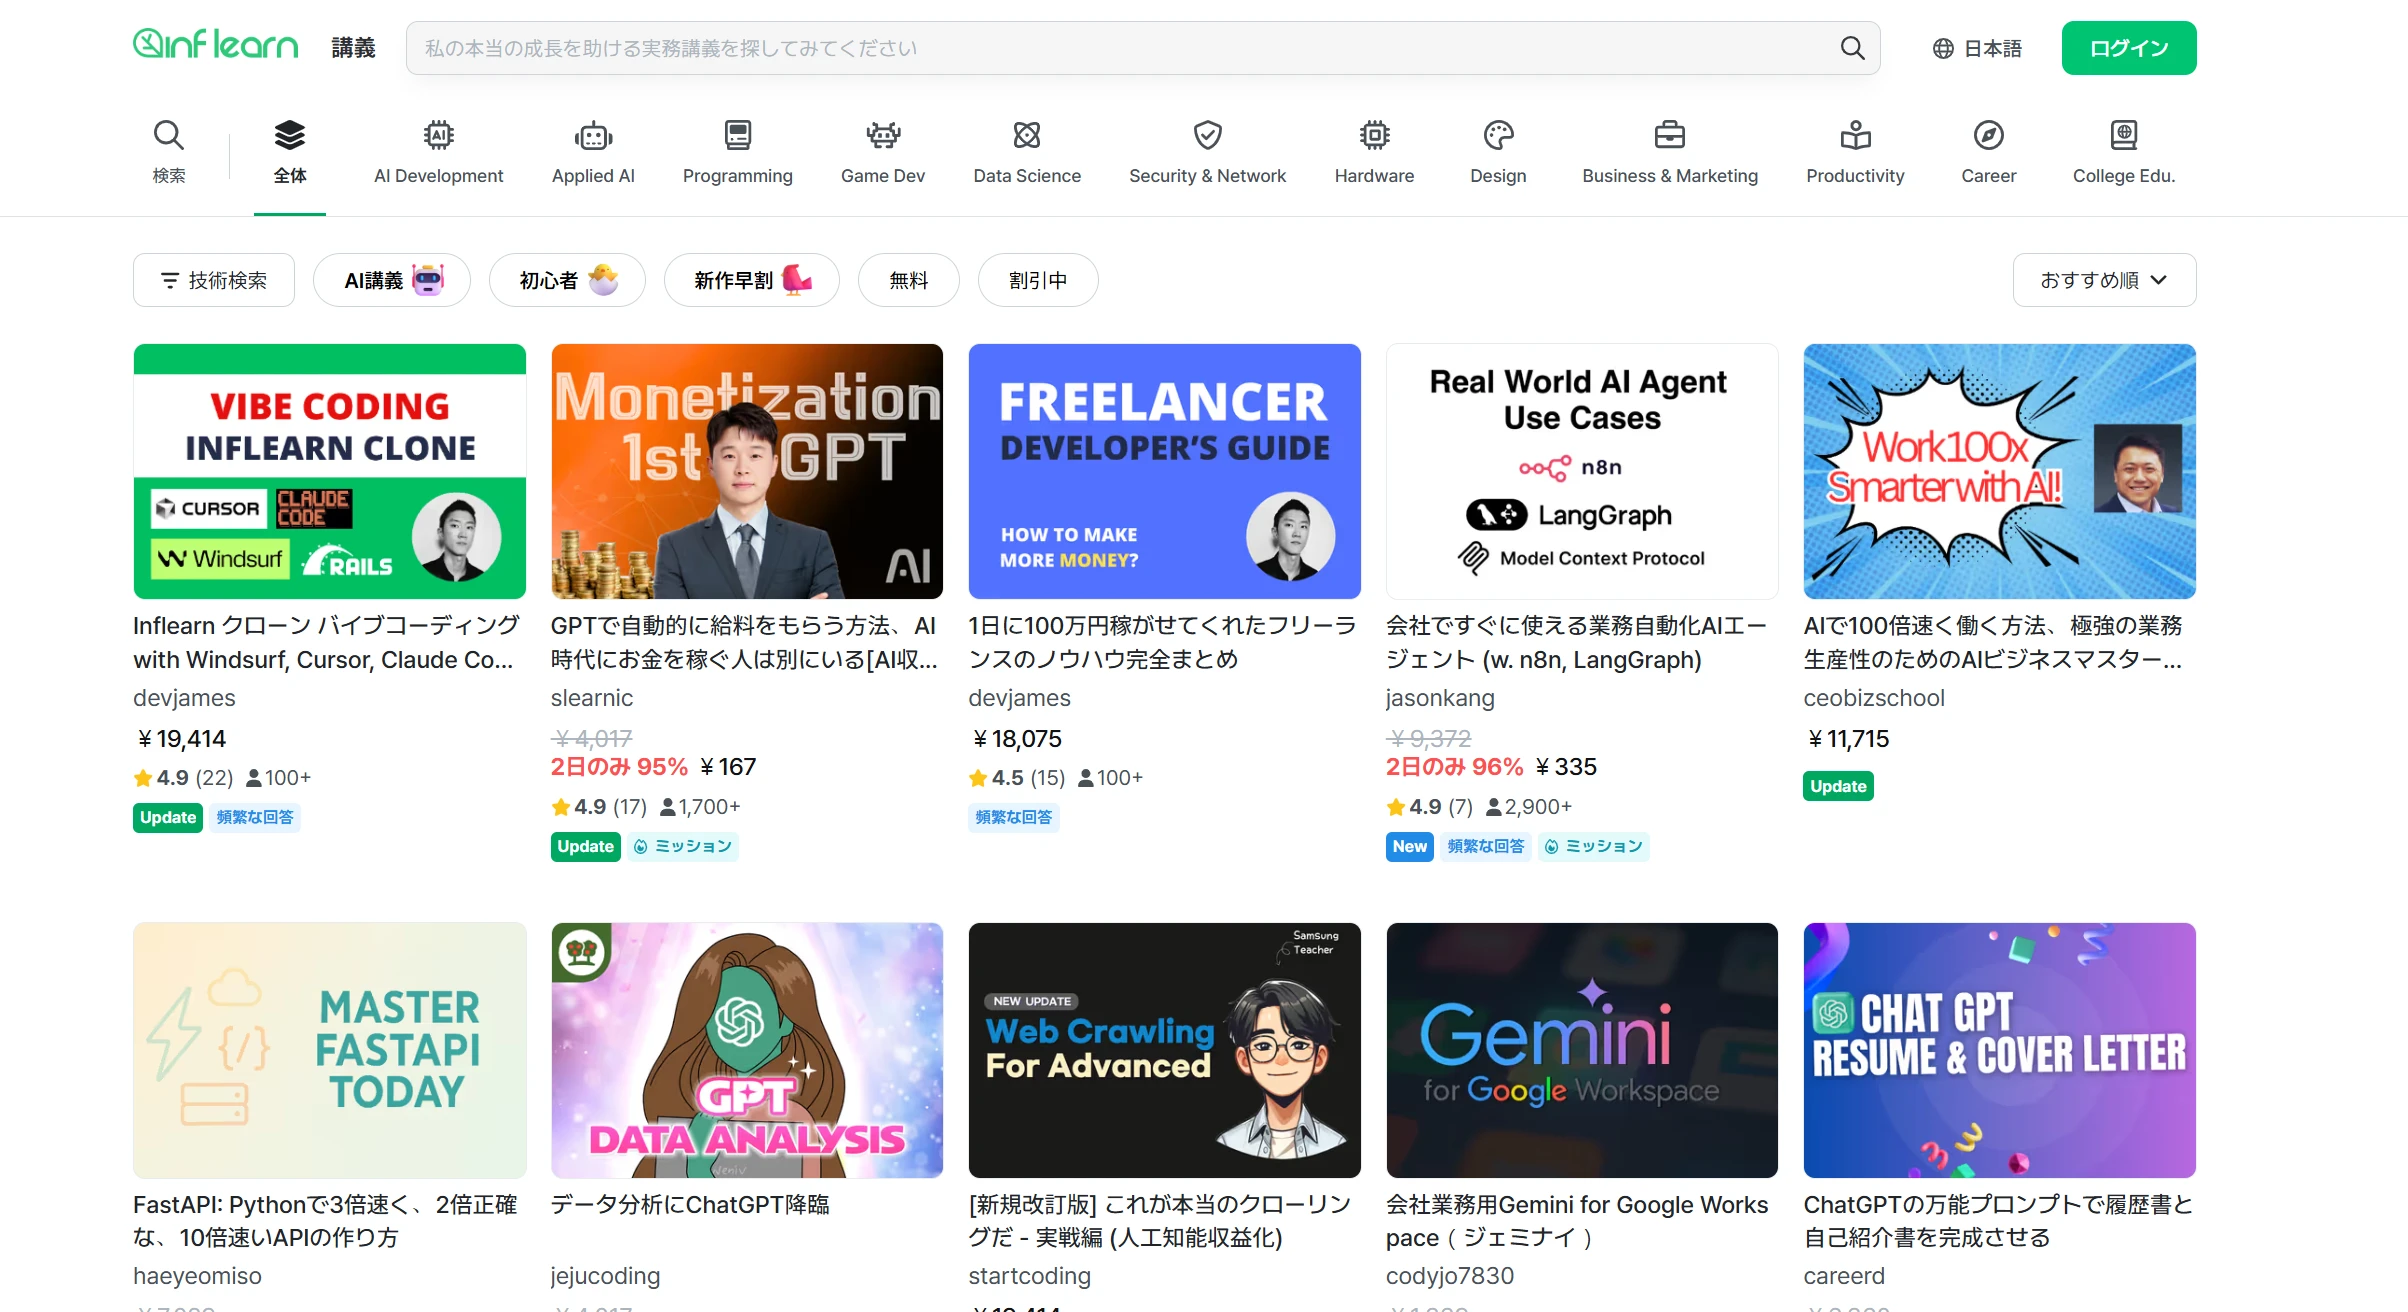Open the AI Development category icon

[438, 135]
